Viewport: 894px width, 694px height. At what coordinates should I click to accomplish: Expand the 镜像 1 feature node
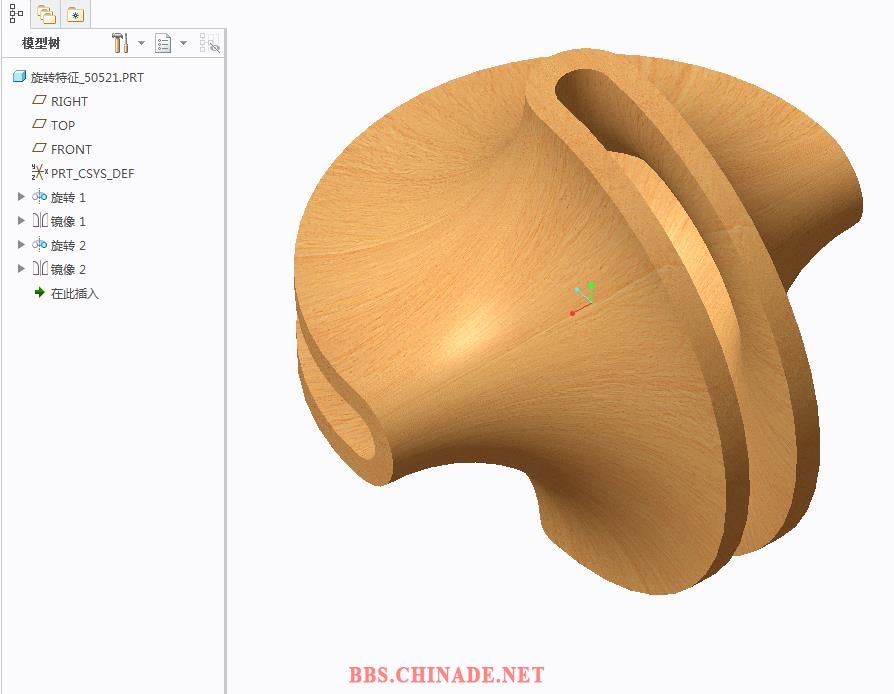(x=21, y=221)
